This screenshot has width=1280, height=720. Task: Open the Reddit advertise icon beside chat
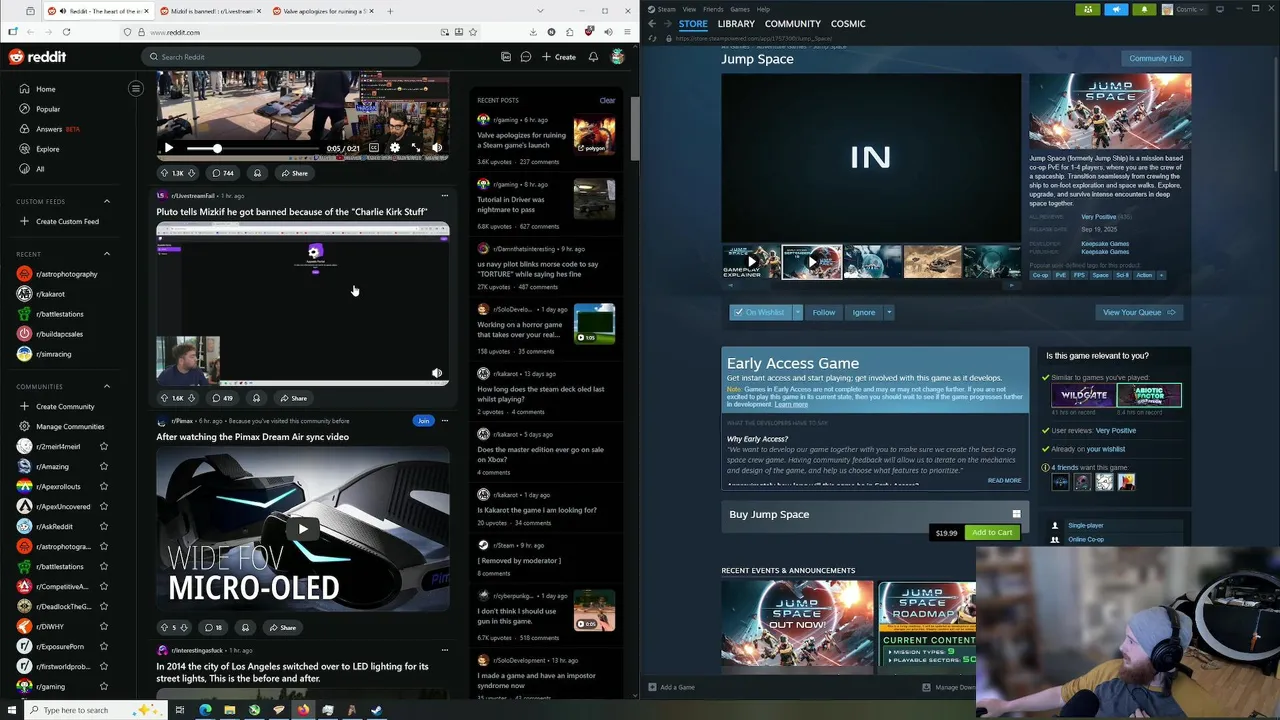pyautogui.click(x=506, y=57)
